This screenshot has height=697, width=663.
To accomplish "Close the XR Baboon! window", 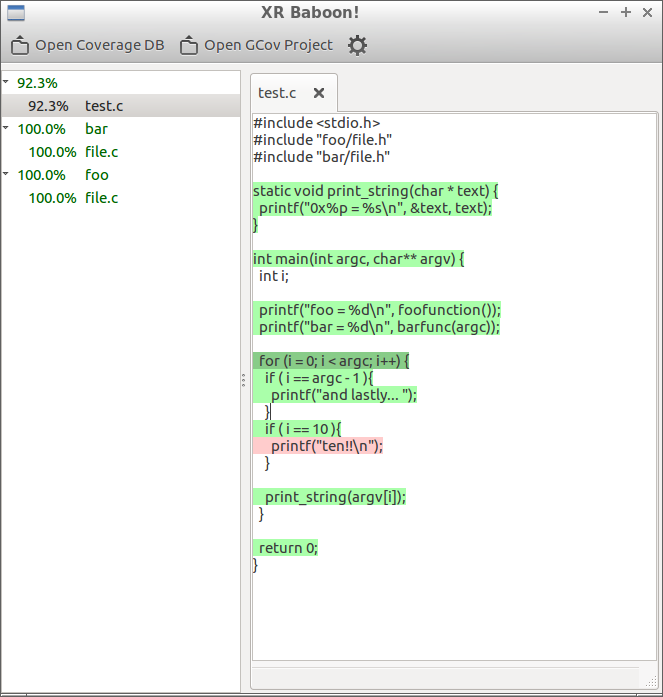I will point(647,13).
